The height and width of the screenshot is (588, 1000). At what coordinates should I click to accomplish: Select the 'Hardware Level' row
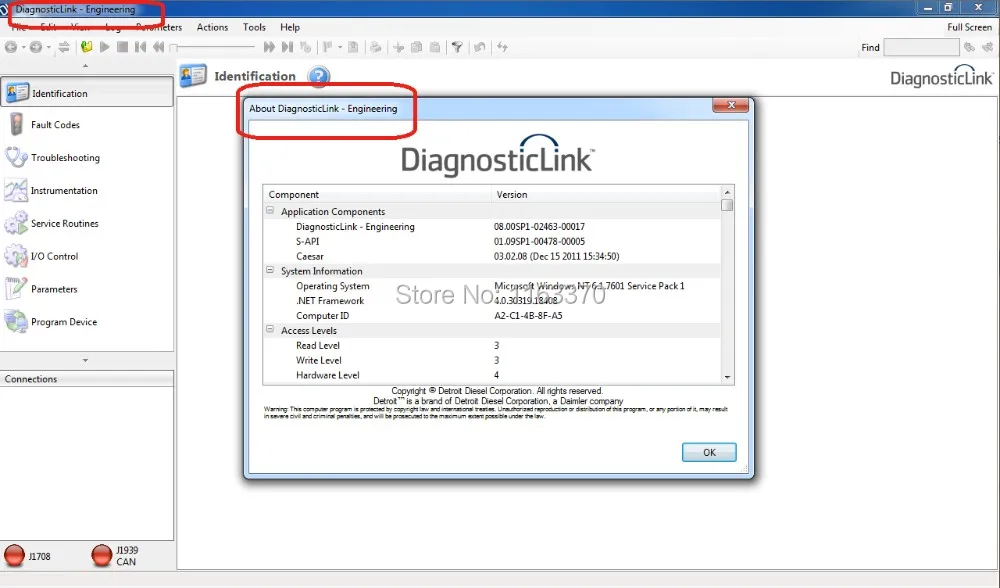[x=492, y=375]
